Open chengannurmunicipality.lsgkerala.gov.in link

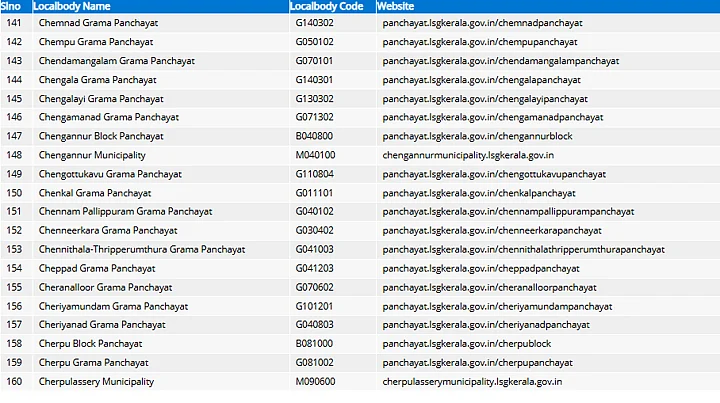pos(468,155)
